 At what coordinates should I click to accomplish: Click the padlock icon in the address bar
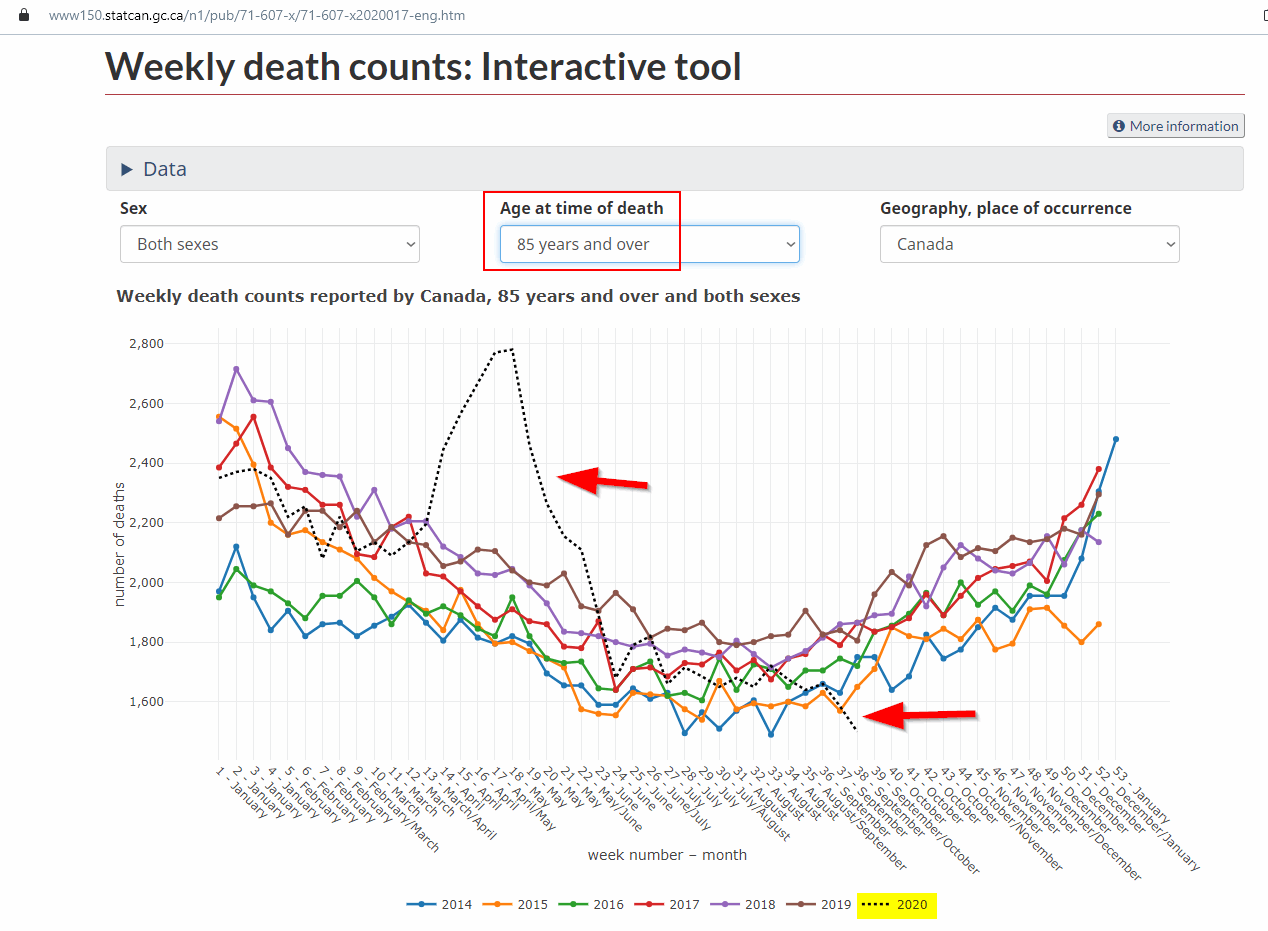[25, 16]
